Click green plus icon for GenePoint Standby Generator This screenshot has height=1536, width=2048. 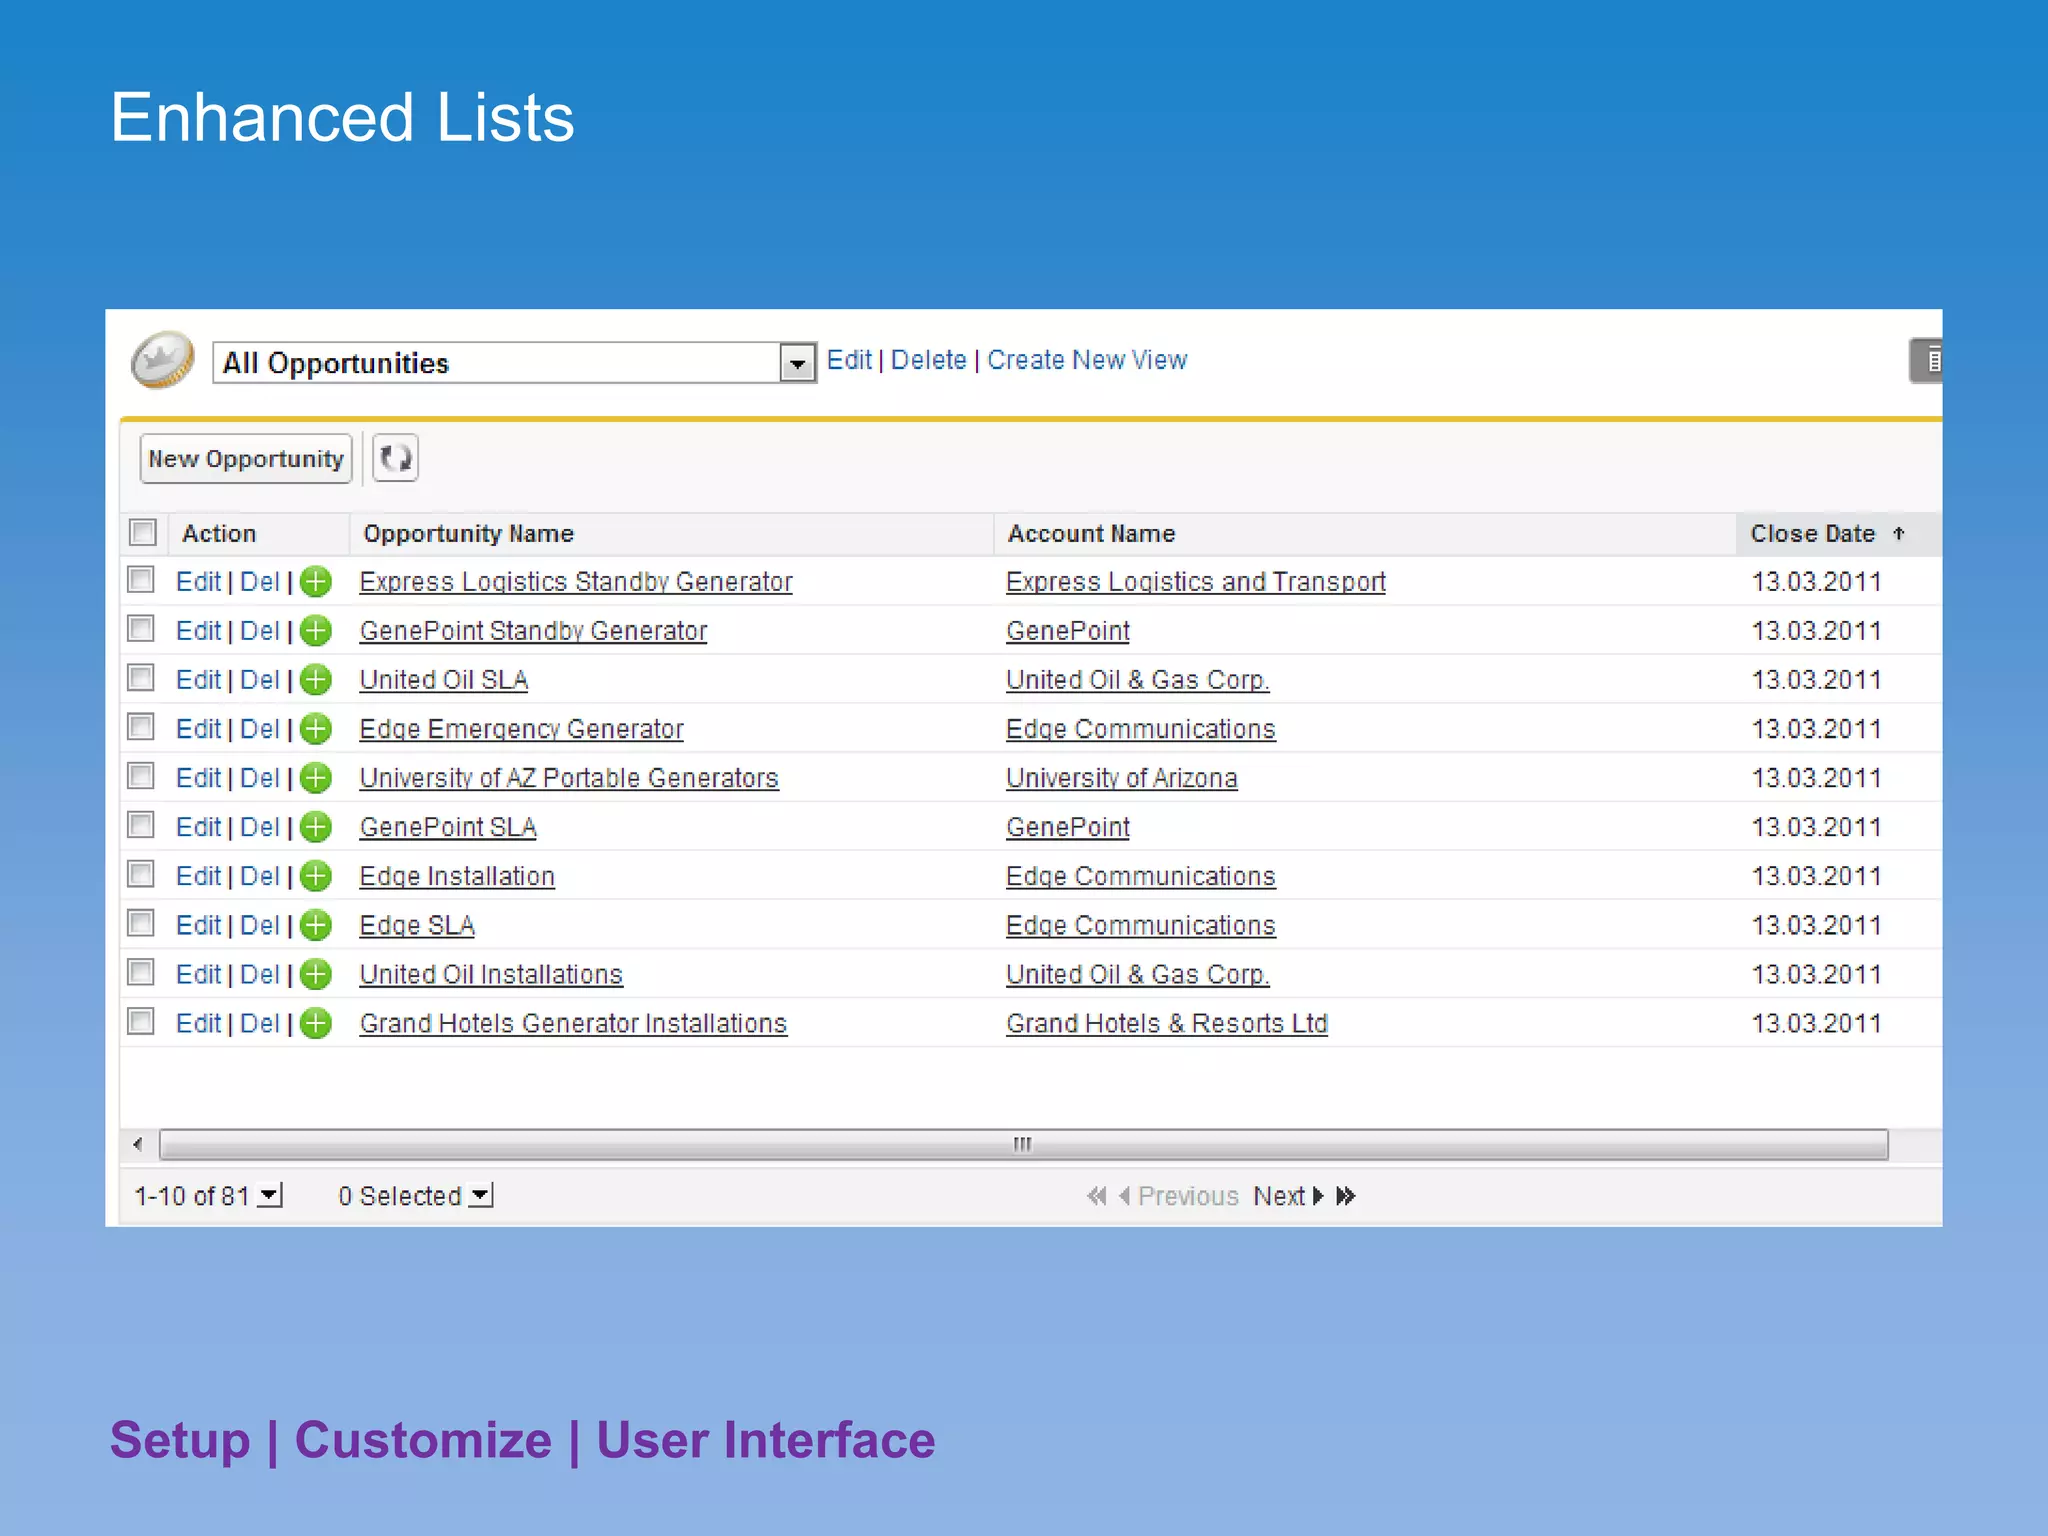pos(316,630)
